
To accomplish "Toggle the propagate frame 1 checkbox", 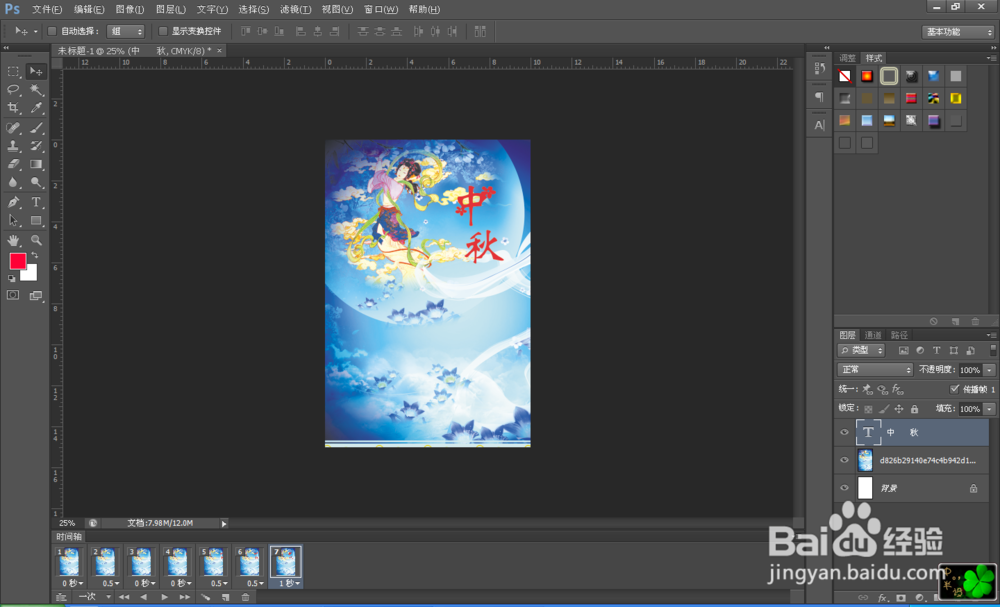I will click(955, 389).
